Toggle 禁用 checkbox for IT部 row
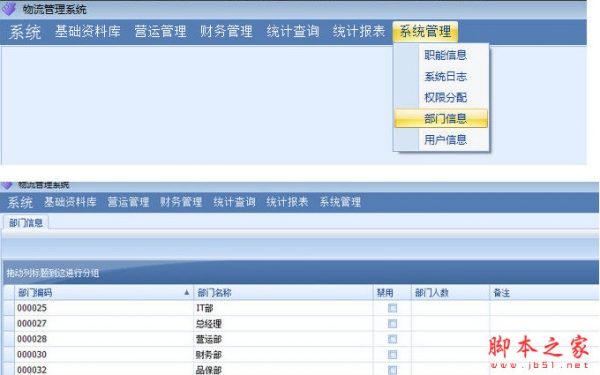This screenshot has width=600, height=375. [x=392, y=308]
